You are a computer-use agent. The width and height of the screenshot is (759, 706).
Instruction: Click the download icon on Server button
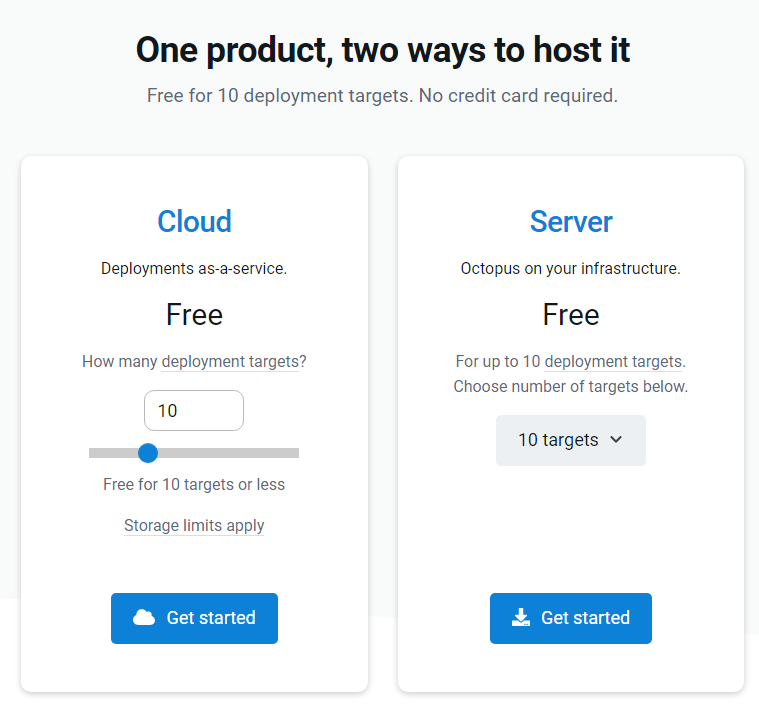(x=521, y=618)
